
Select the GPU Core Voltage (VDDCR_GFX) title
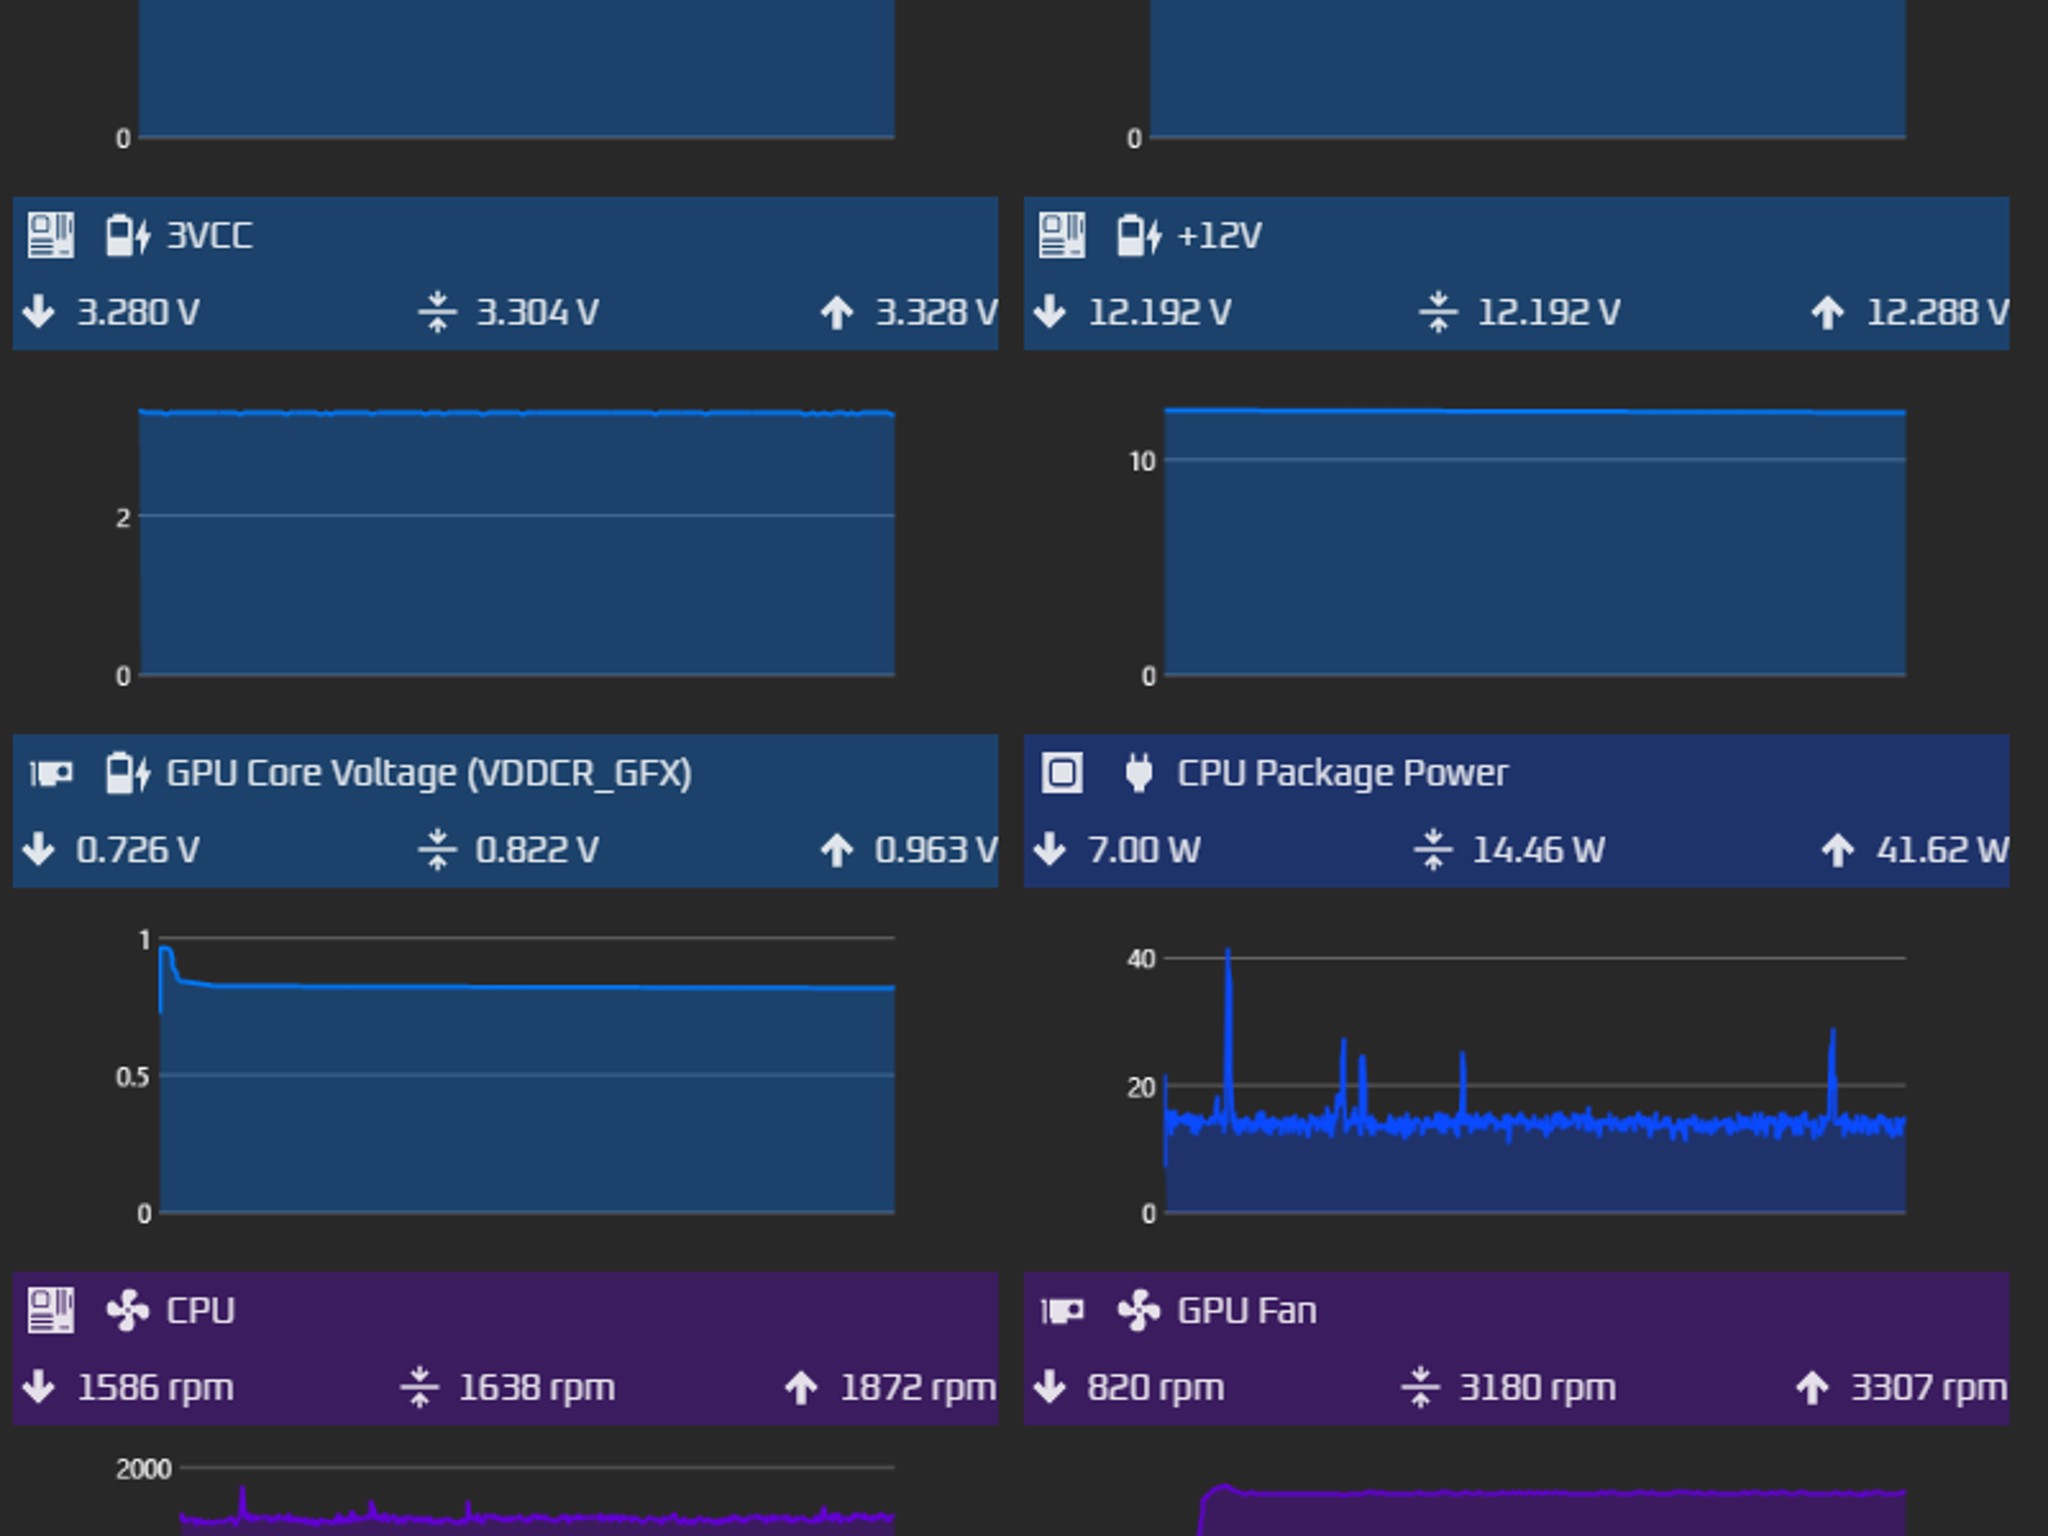tap(429, 773)
